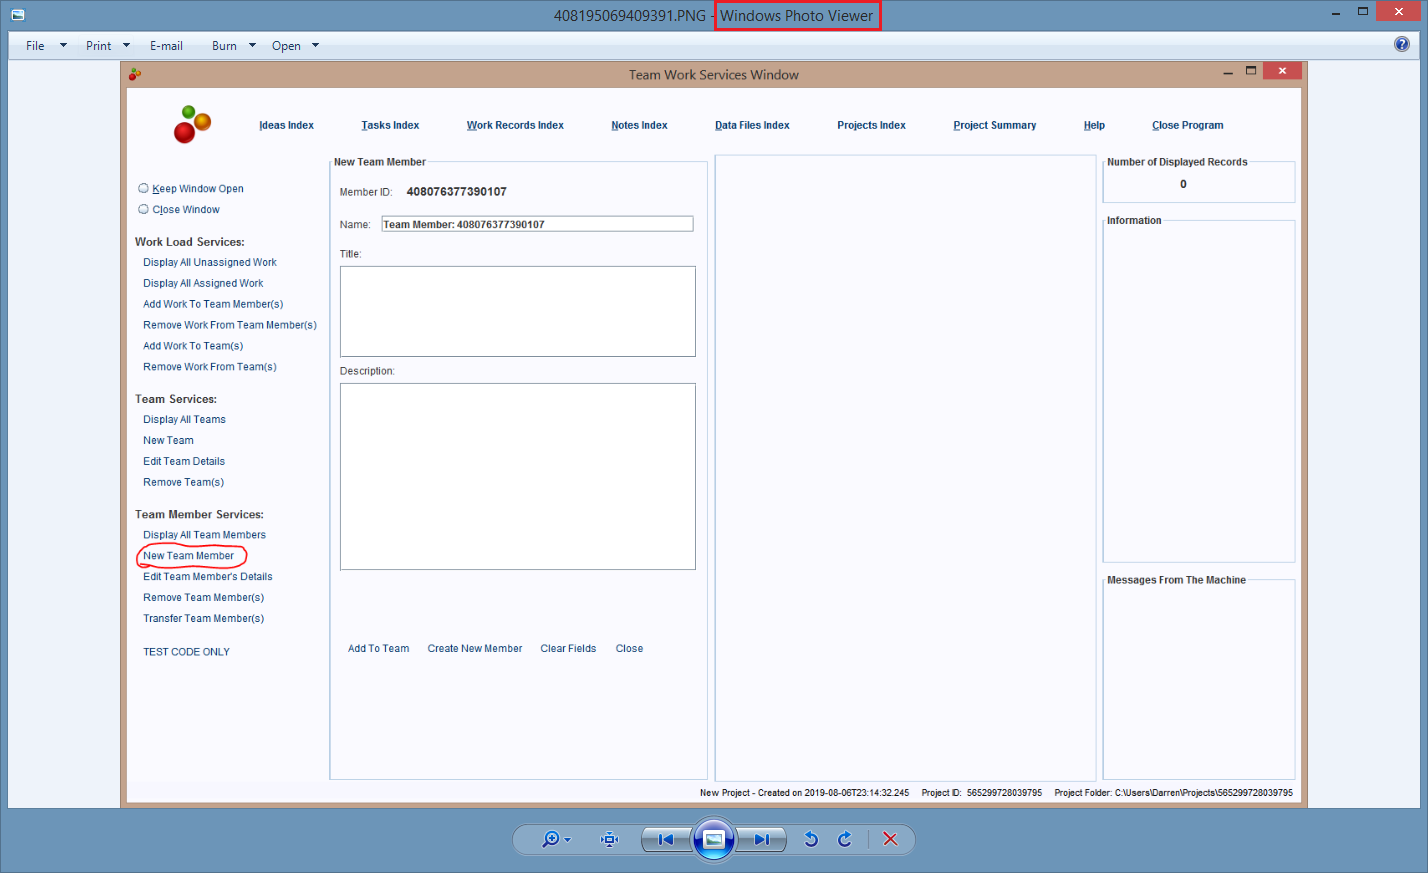1428x873 pixels.
Task: Expand the Print menu dropdown
Action: [108, 46]
